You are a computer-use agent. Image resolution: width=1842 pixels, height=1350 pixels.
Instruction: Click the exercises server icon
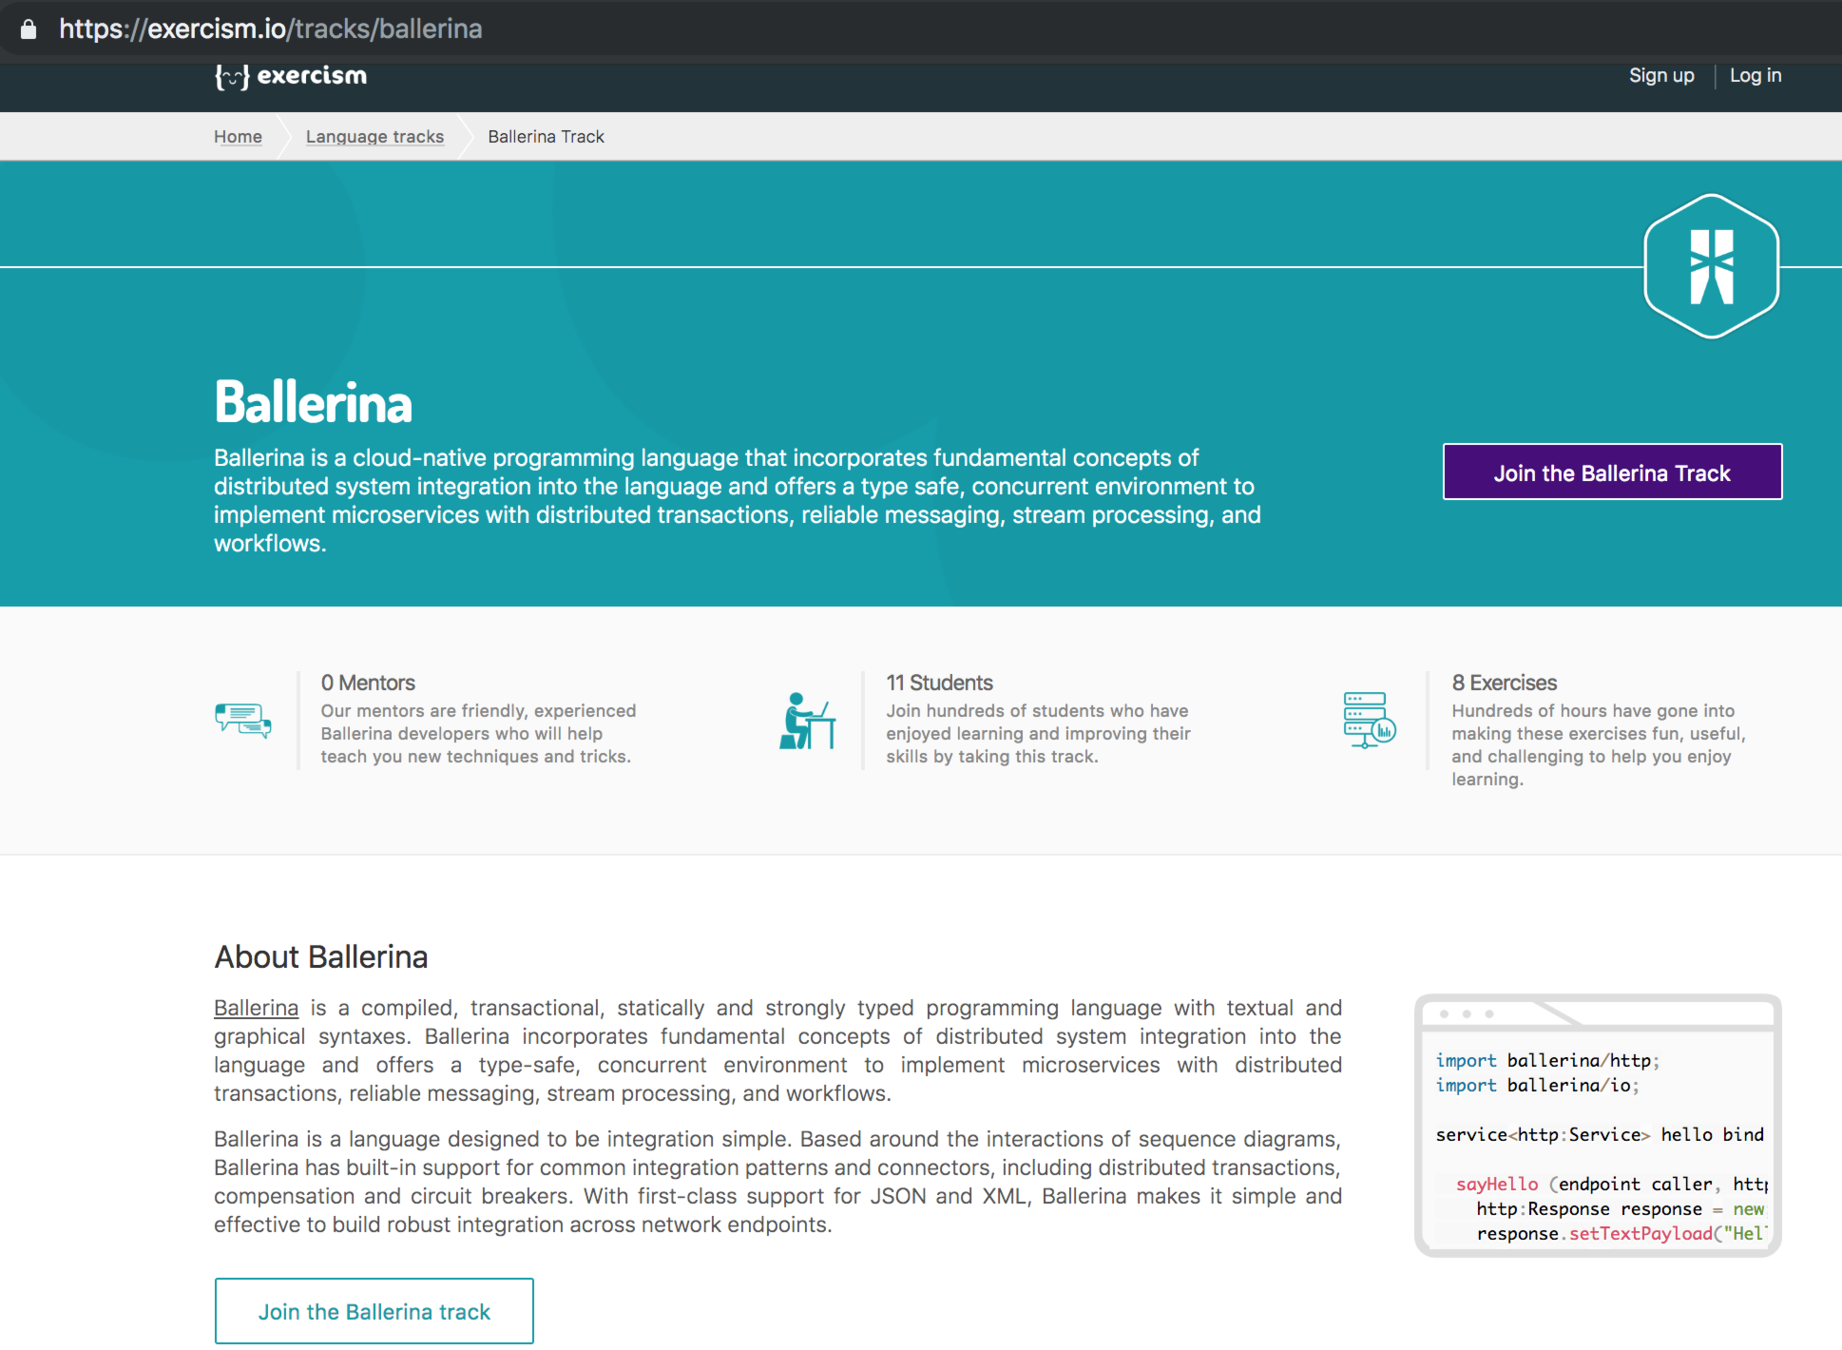coord(1369,720)
